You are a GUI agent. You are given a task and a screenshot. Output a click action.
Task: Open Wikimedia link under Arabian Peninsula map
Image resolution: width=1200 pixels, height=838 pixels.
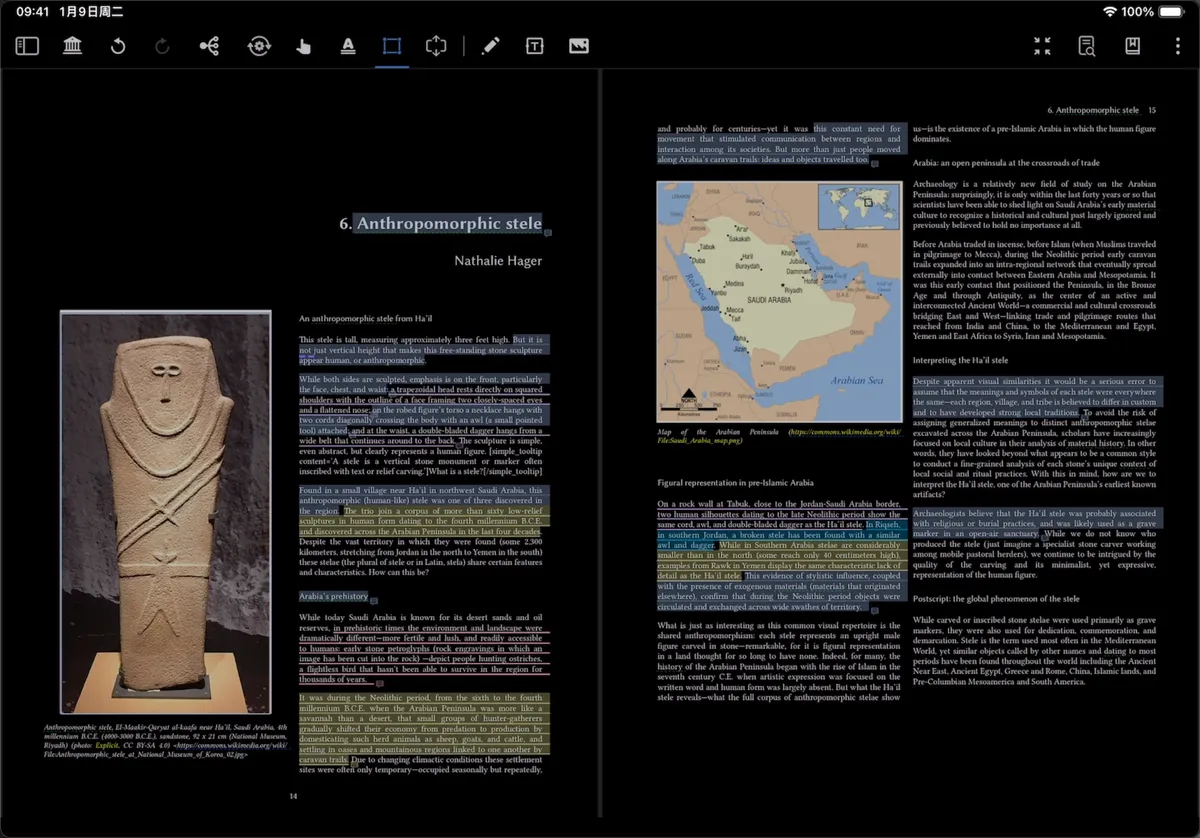[779, 436]
